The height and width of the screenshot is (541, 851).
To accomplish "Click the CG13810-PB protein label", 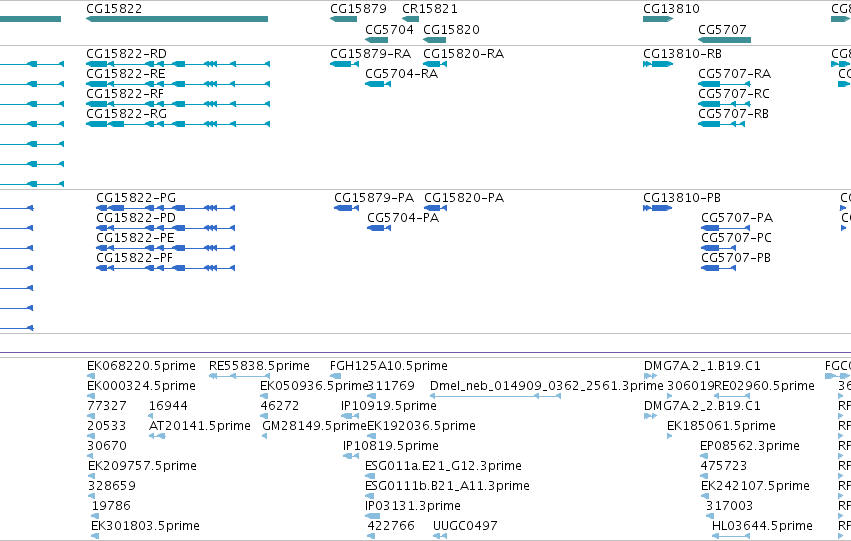I will pyautogui.click(x=682, y=198).
